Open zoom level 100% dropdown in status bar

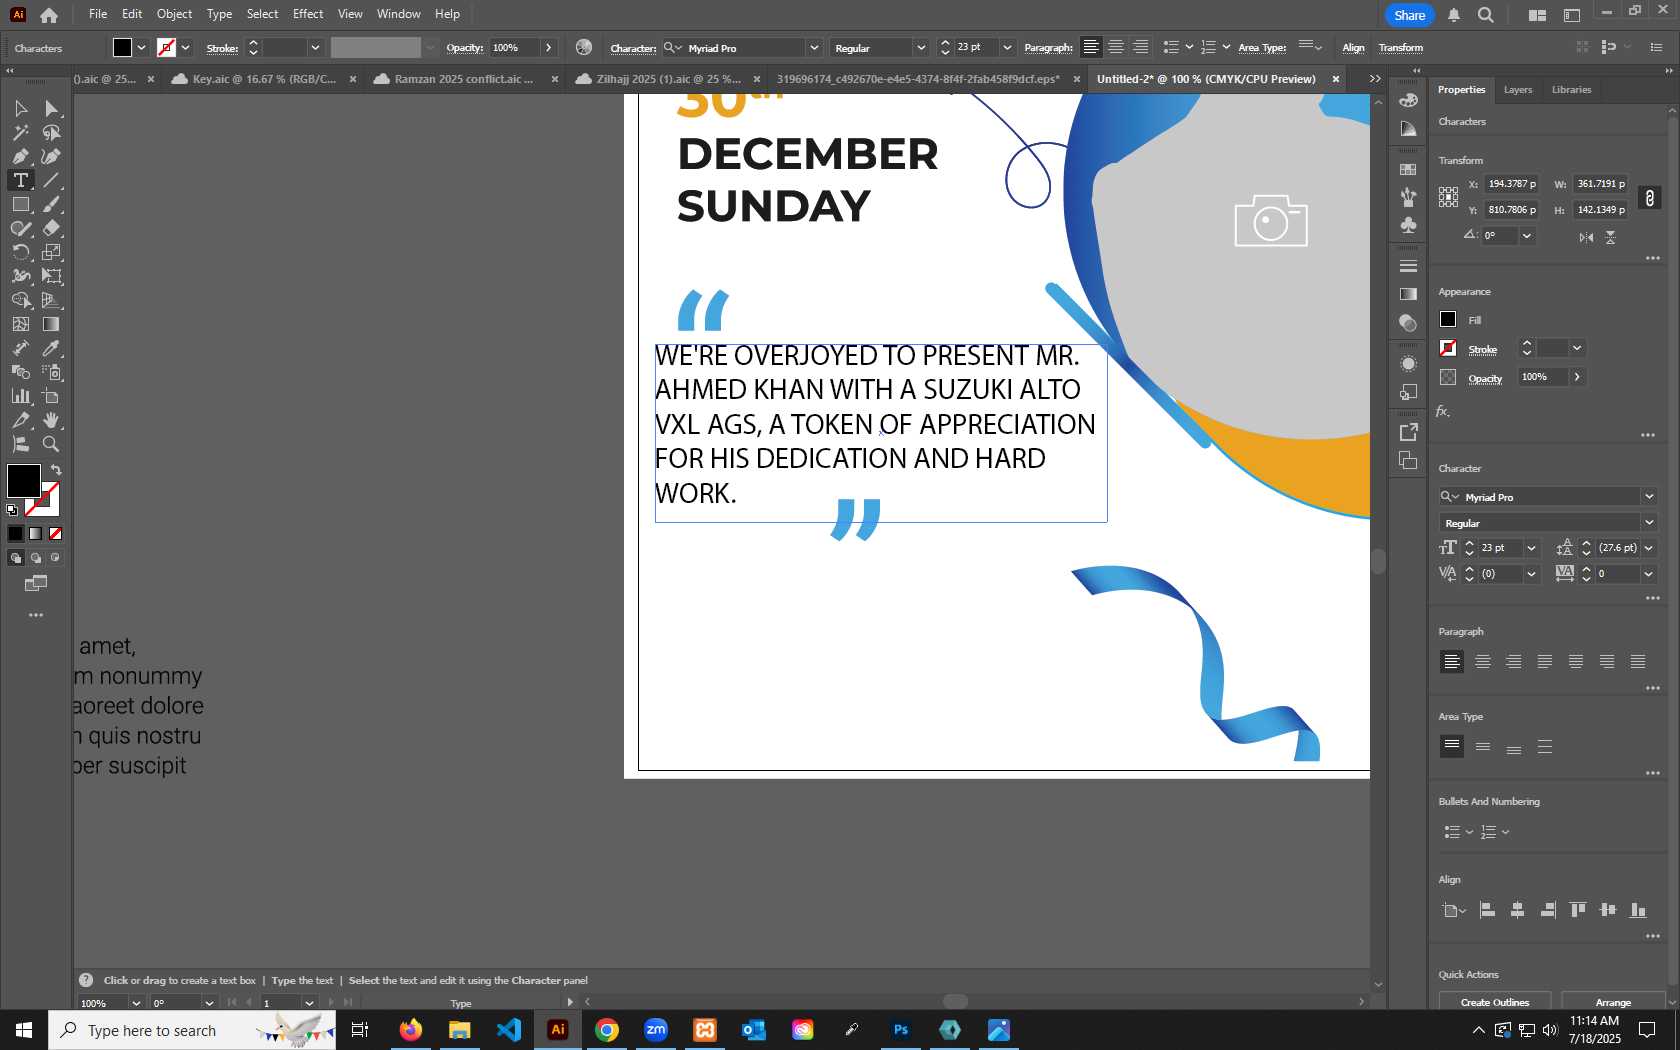click(x=136, y=1003)
